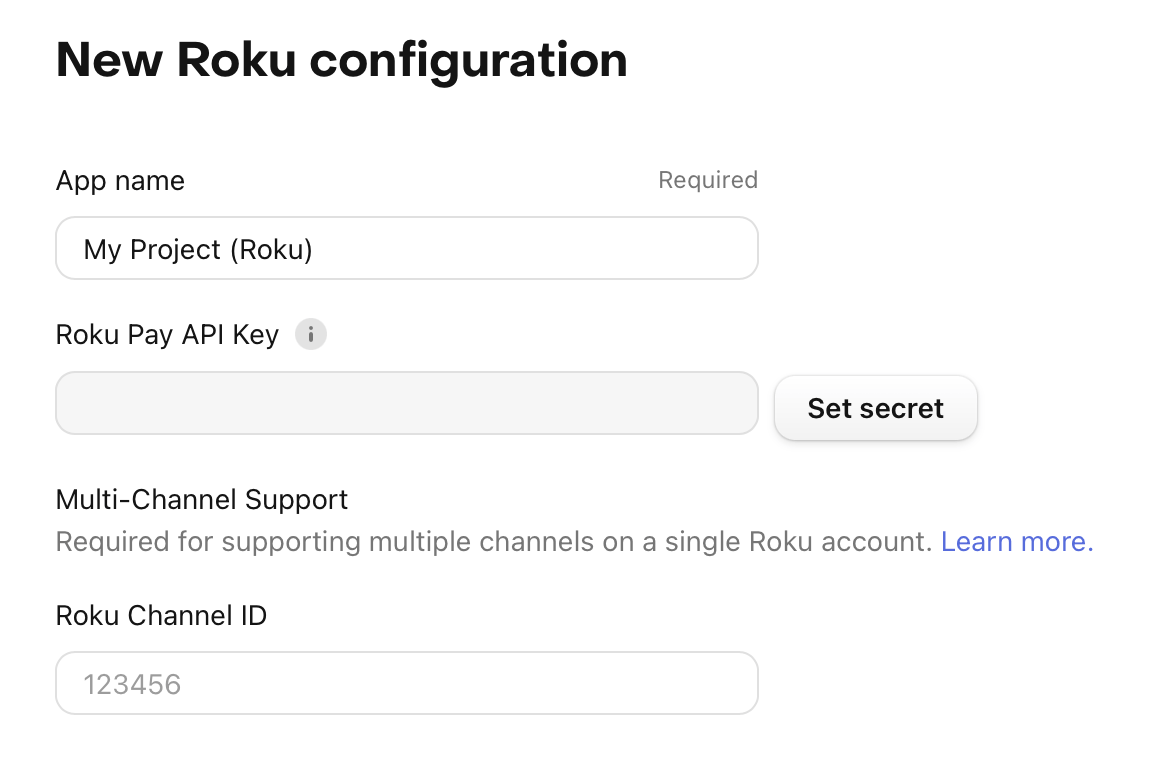Click the multiple channels description text
The height and width of the screenshot is (776, 1150).
[497, 542]
